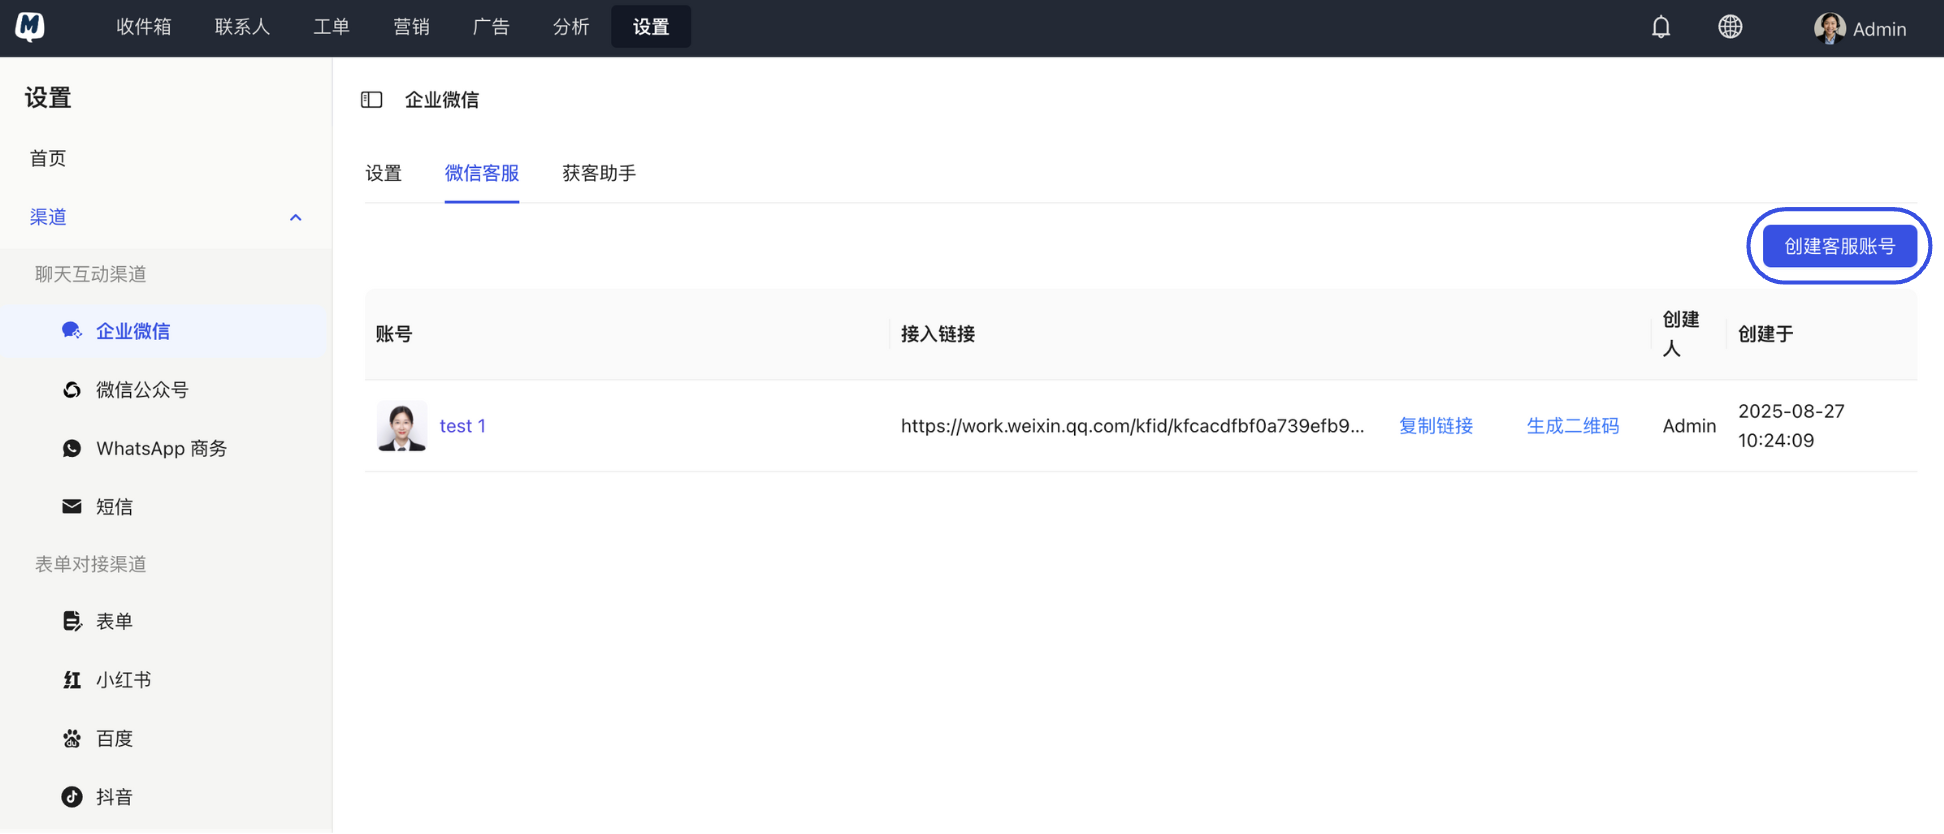Open the Admin user menu

click(1860, 28)
